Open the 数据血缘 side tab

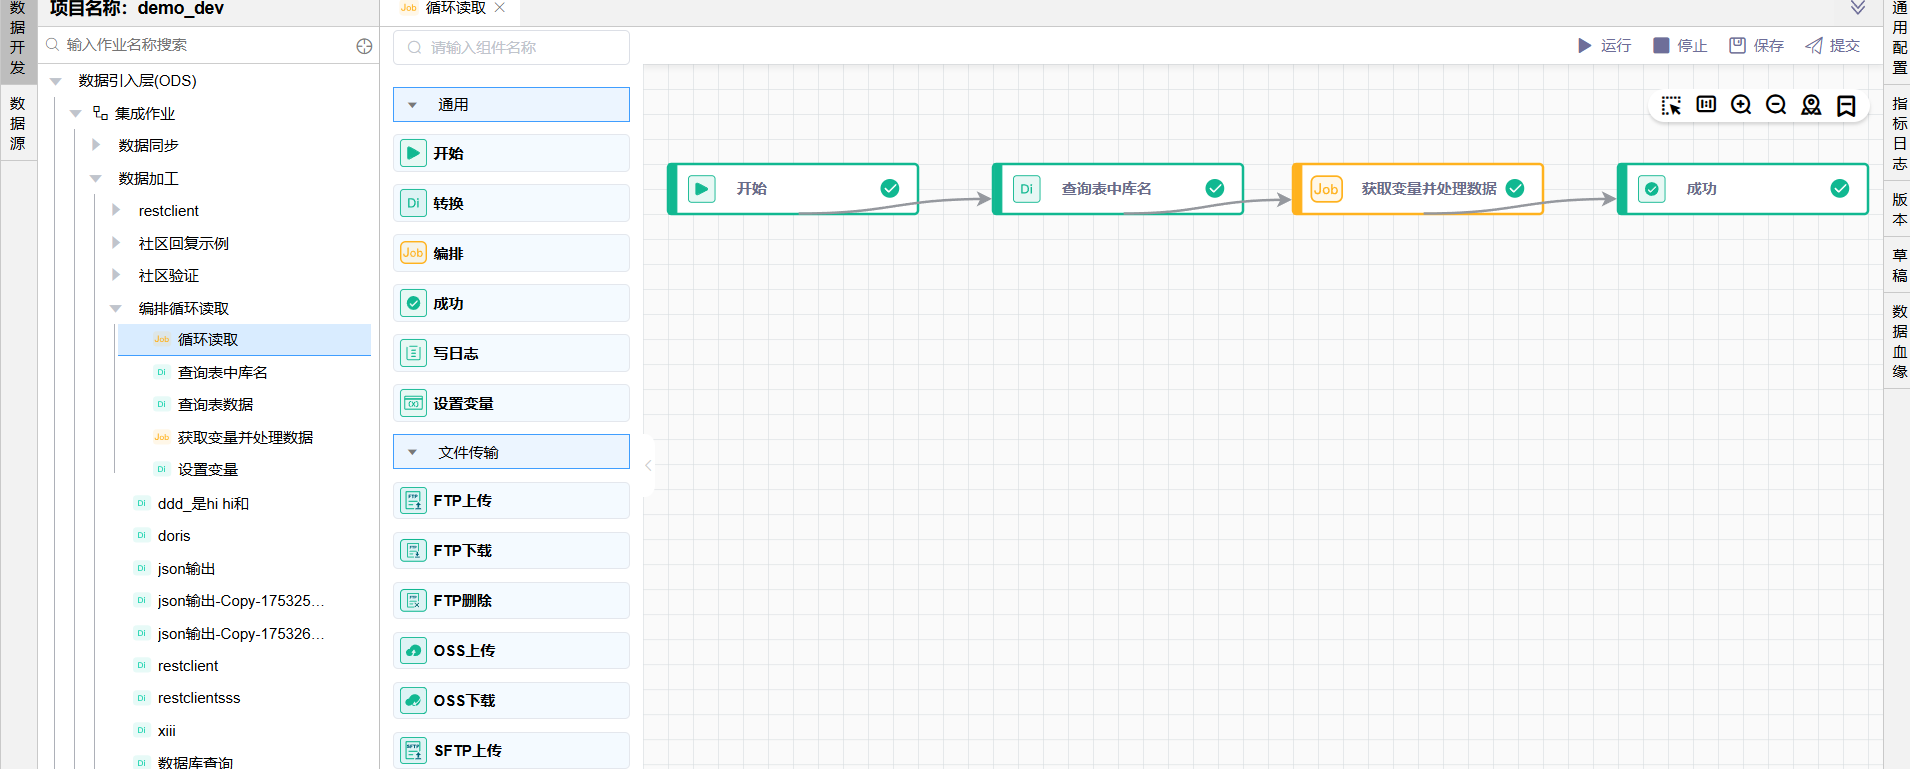1899,341
